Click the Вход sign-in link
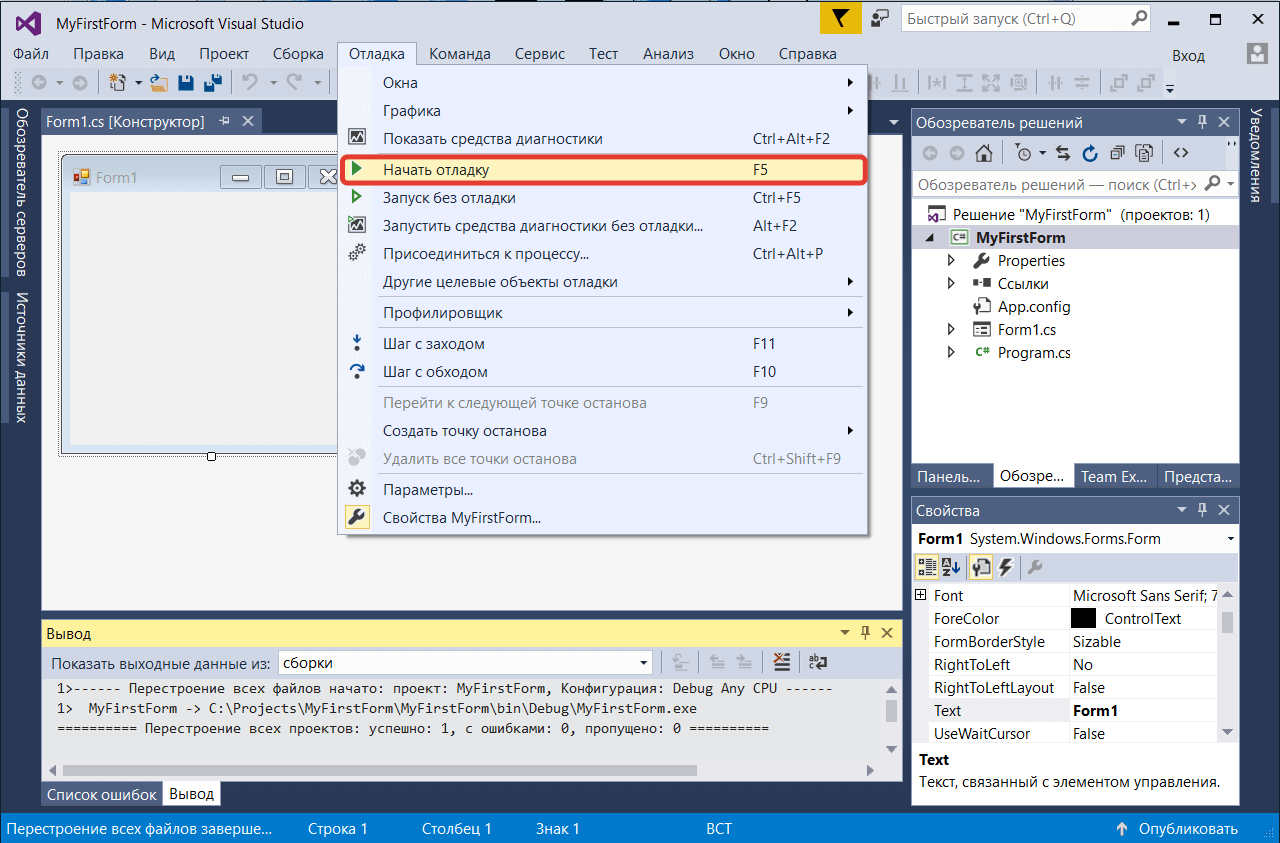The width and height of the screenshot is (1280, 843). coord(1189,55)
